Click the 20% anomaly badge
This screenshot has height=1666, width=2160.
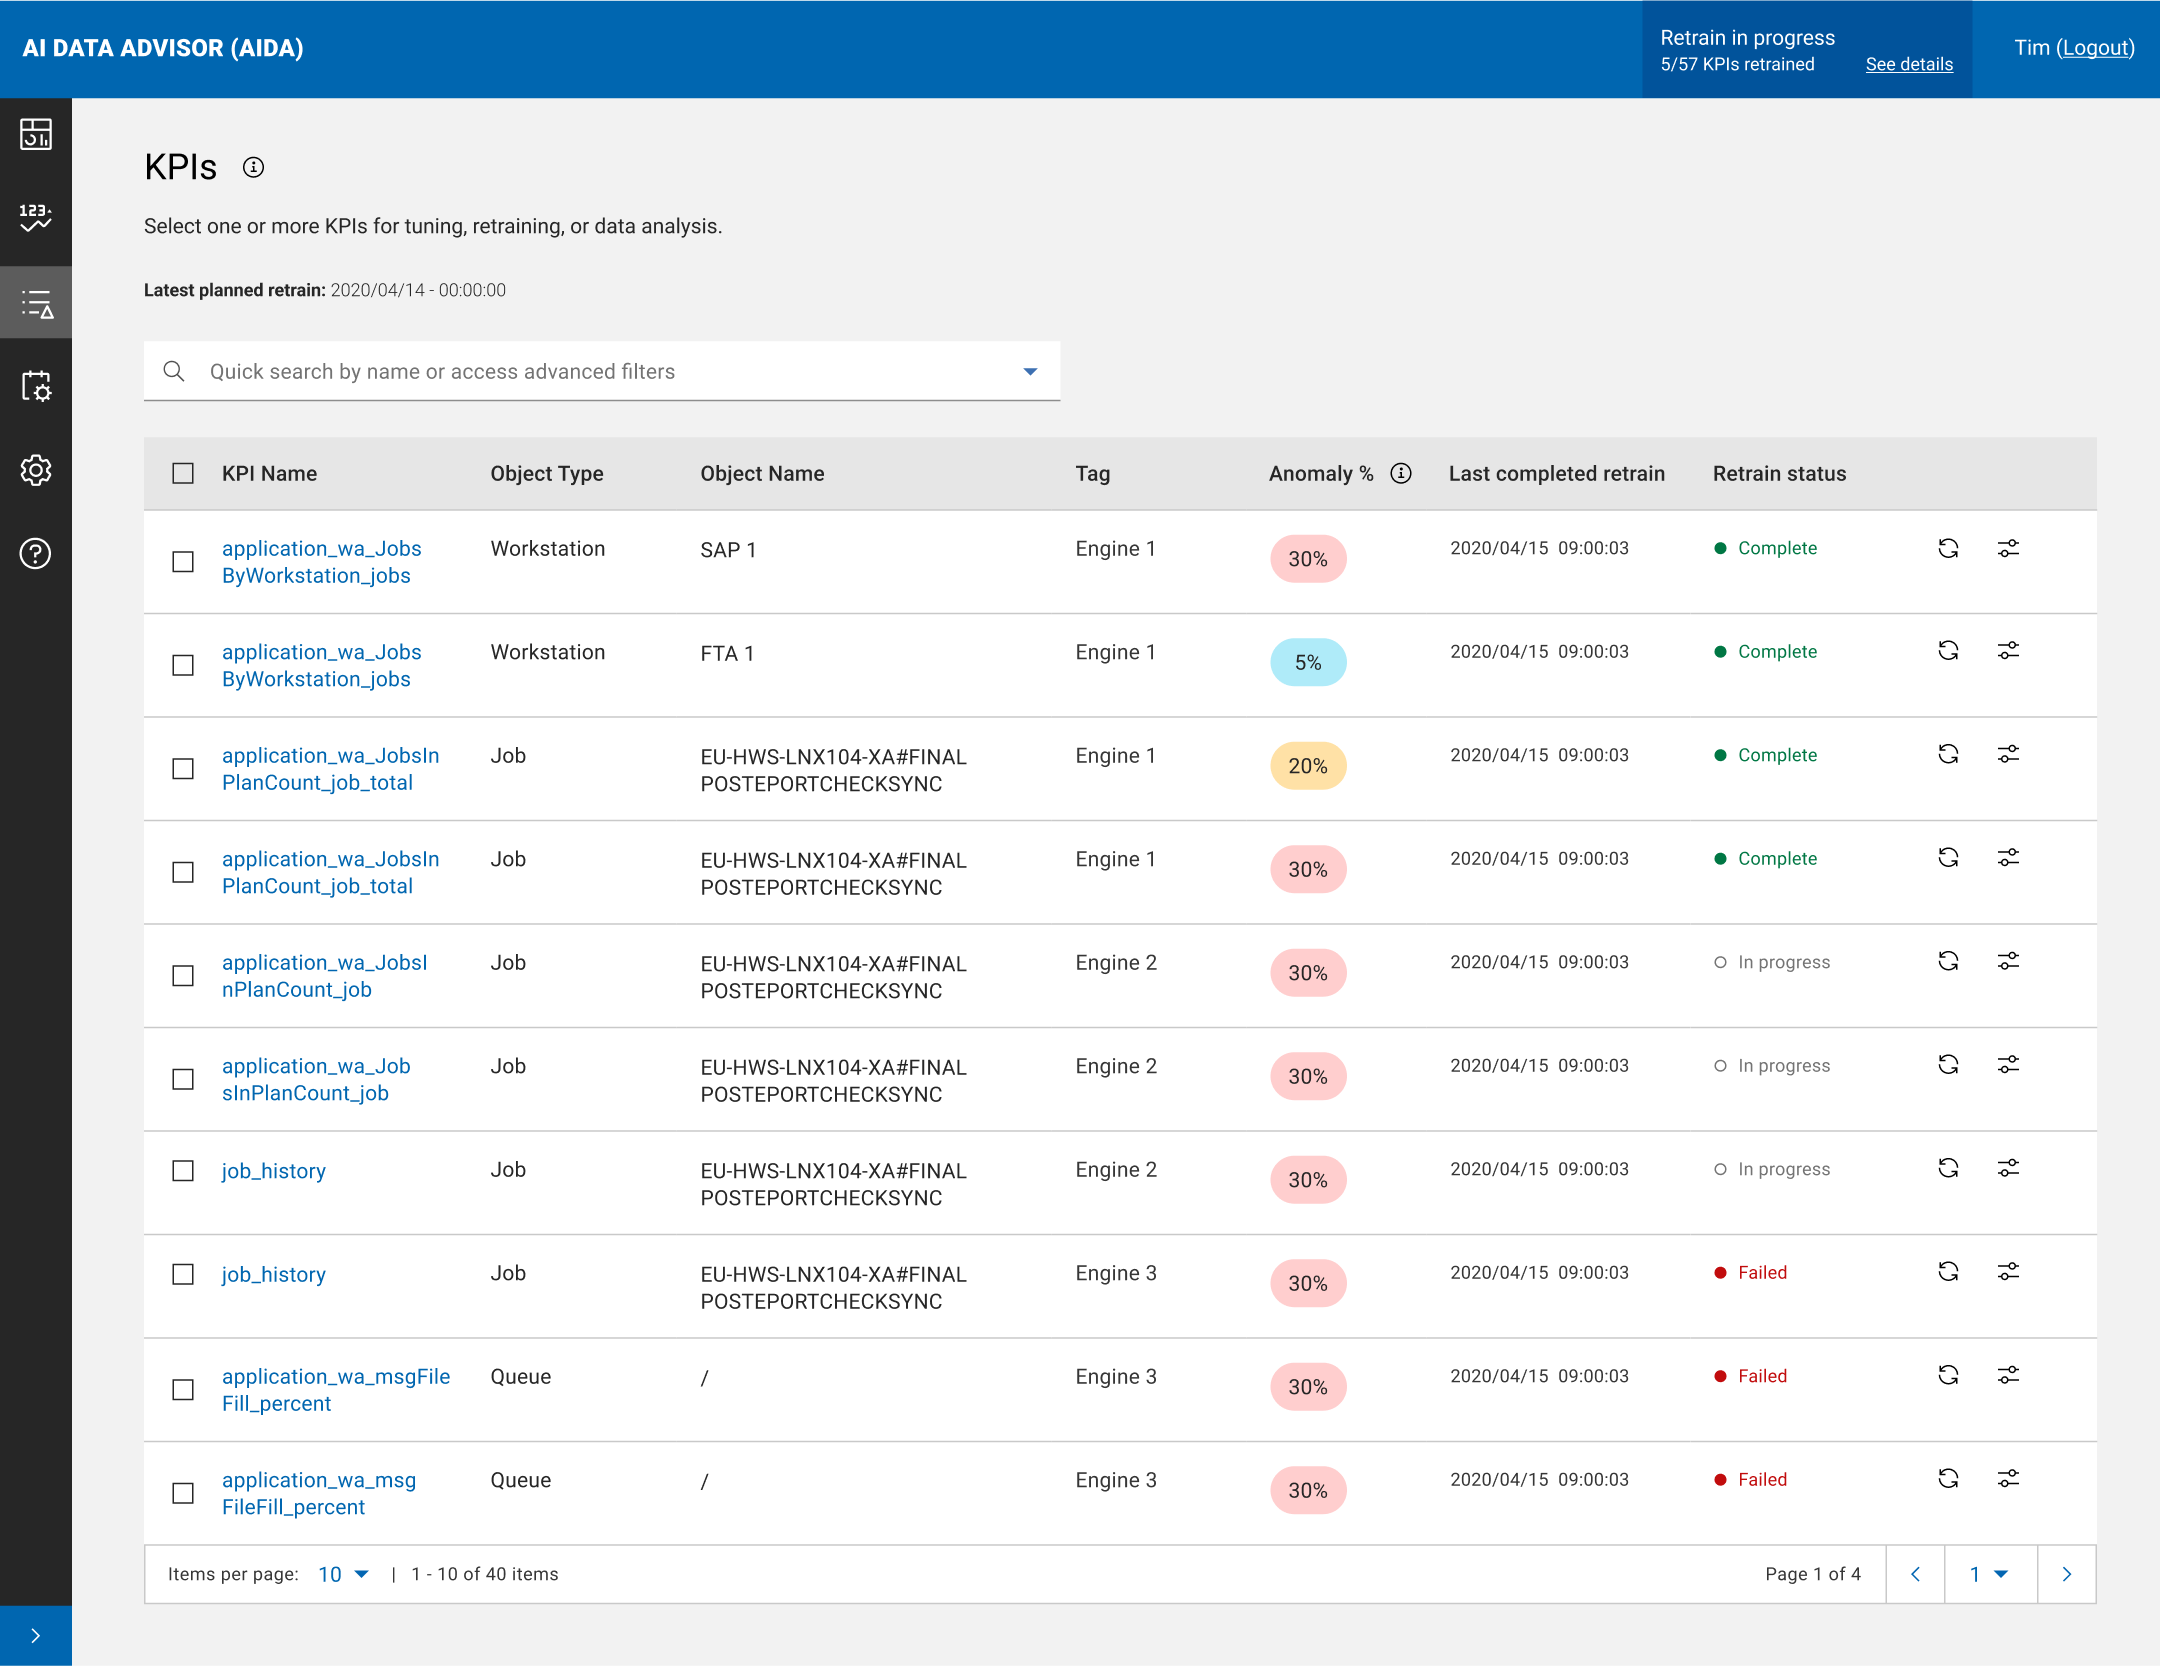tap(1307, 766)
